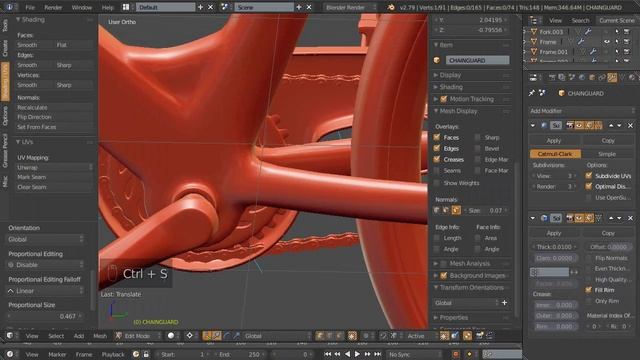Open the Select menu in viewport header

click(56, 336)
